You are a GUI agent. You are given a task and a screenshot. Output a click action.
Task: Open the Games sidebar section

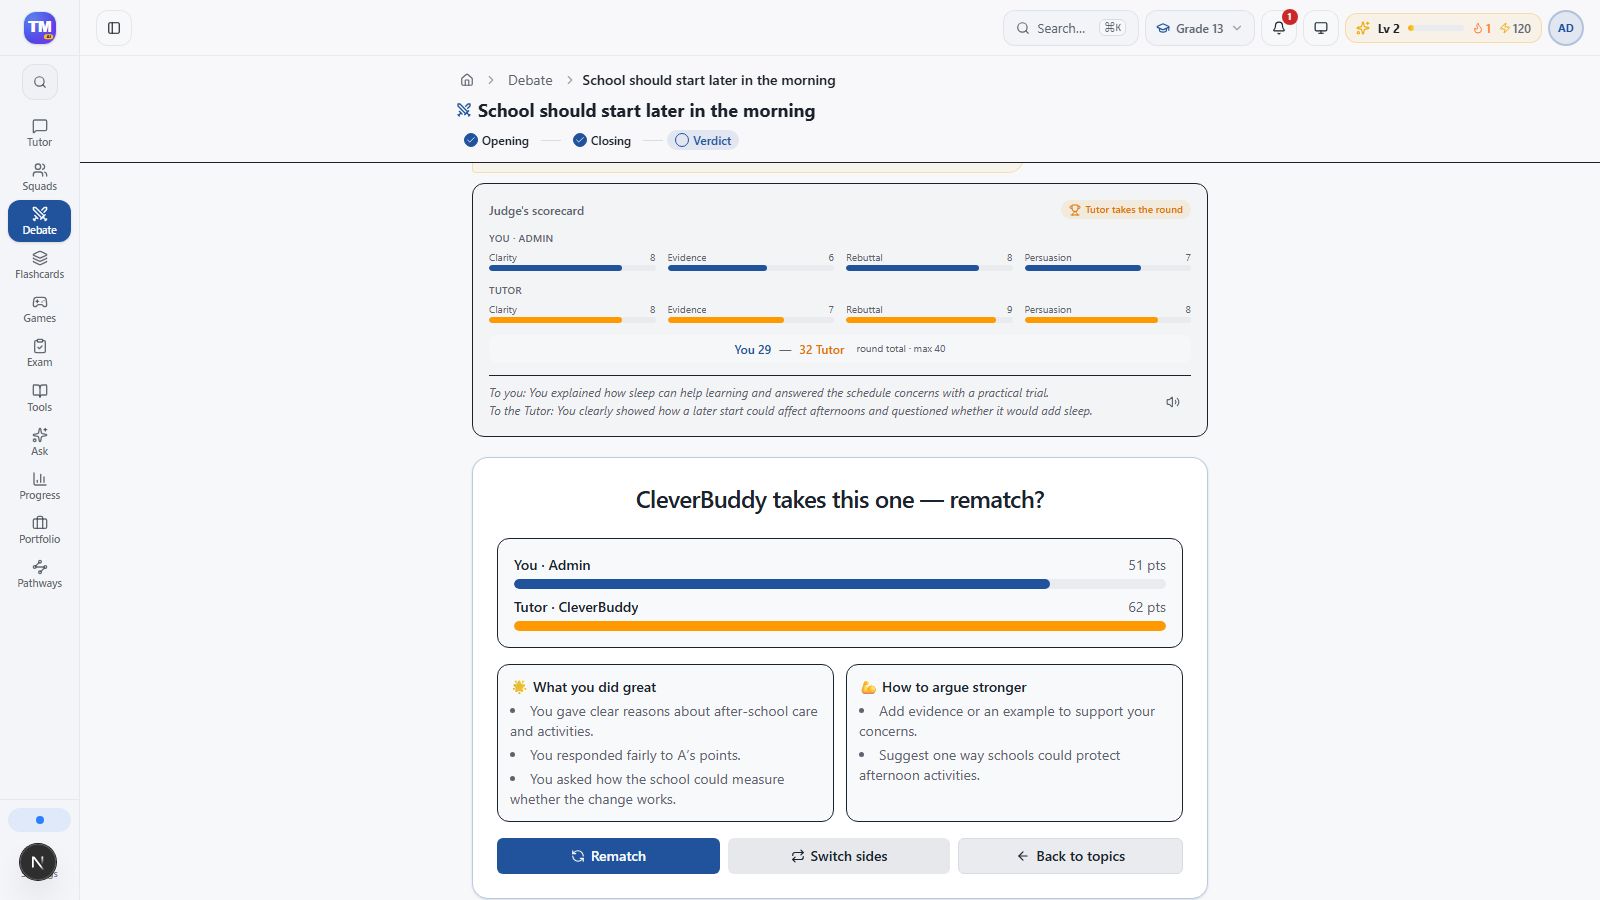pyautogui.click(x=40, y=309)
